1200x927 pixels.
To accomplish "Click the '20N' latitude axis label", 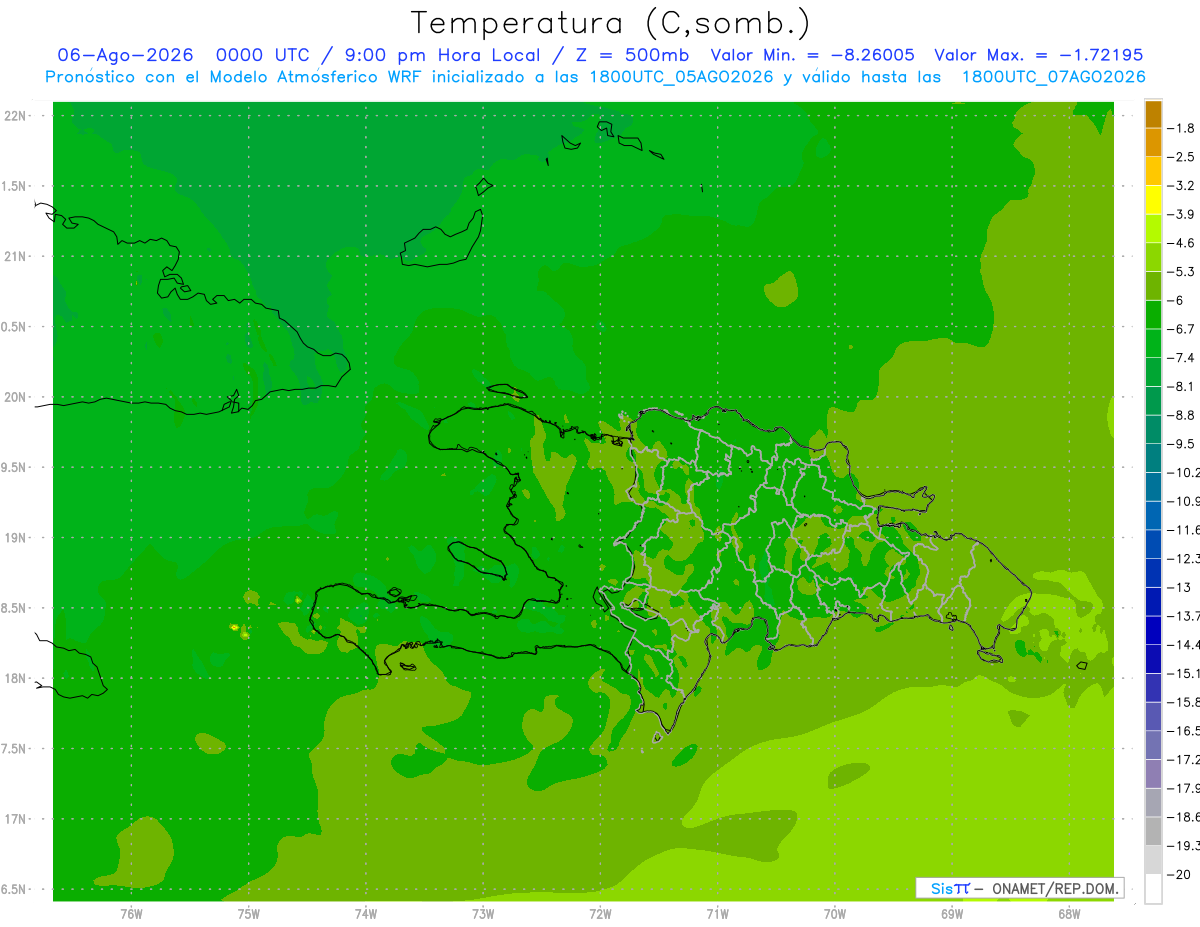I will [x=16, y=397].
